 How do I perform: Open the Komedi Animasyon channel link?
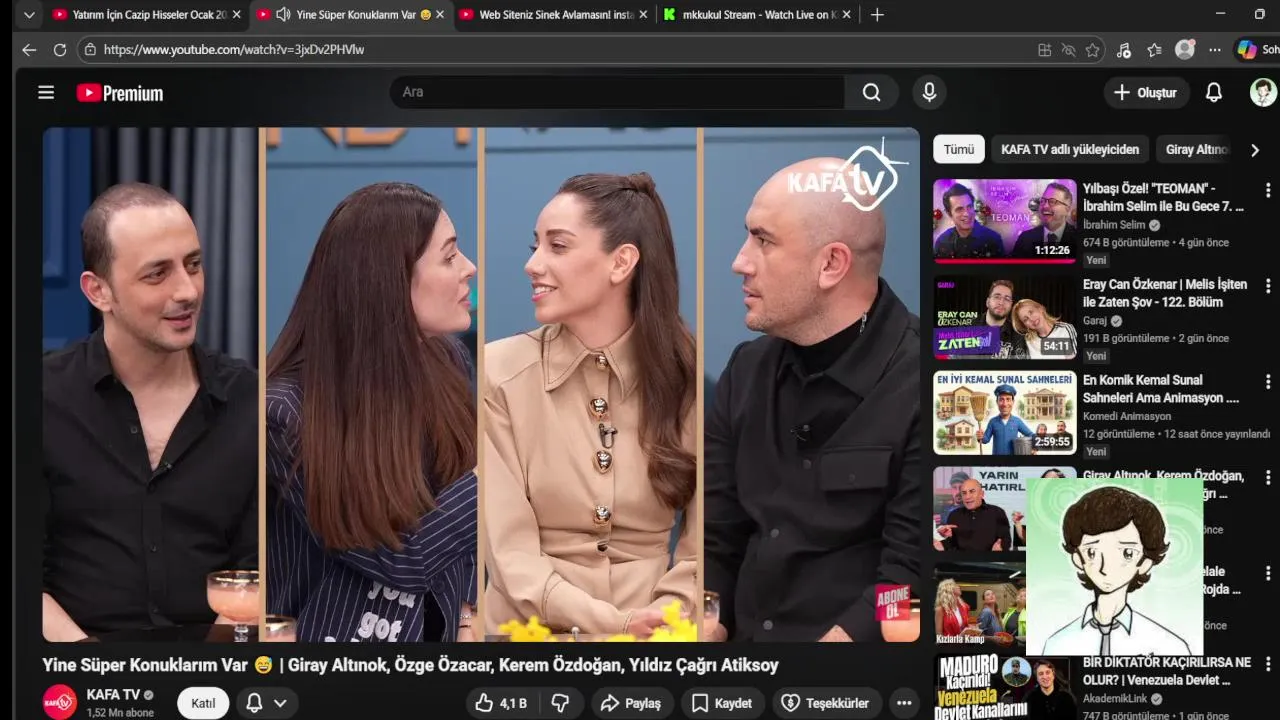[x=1127, y=417]
